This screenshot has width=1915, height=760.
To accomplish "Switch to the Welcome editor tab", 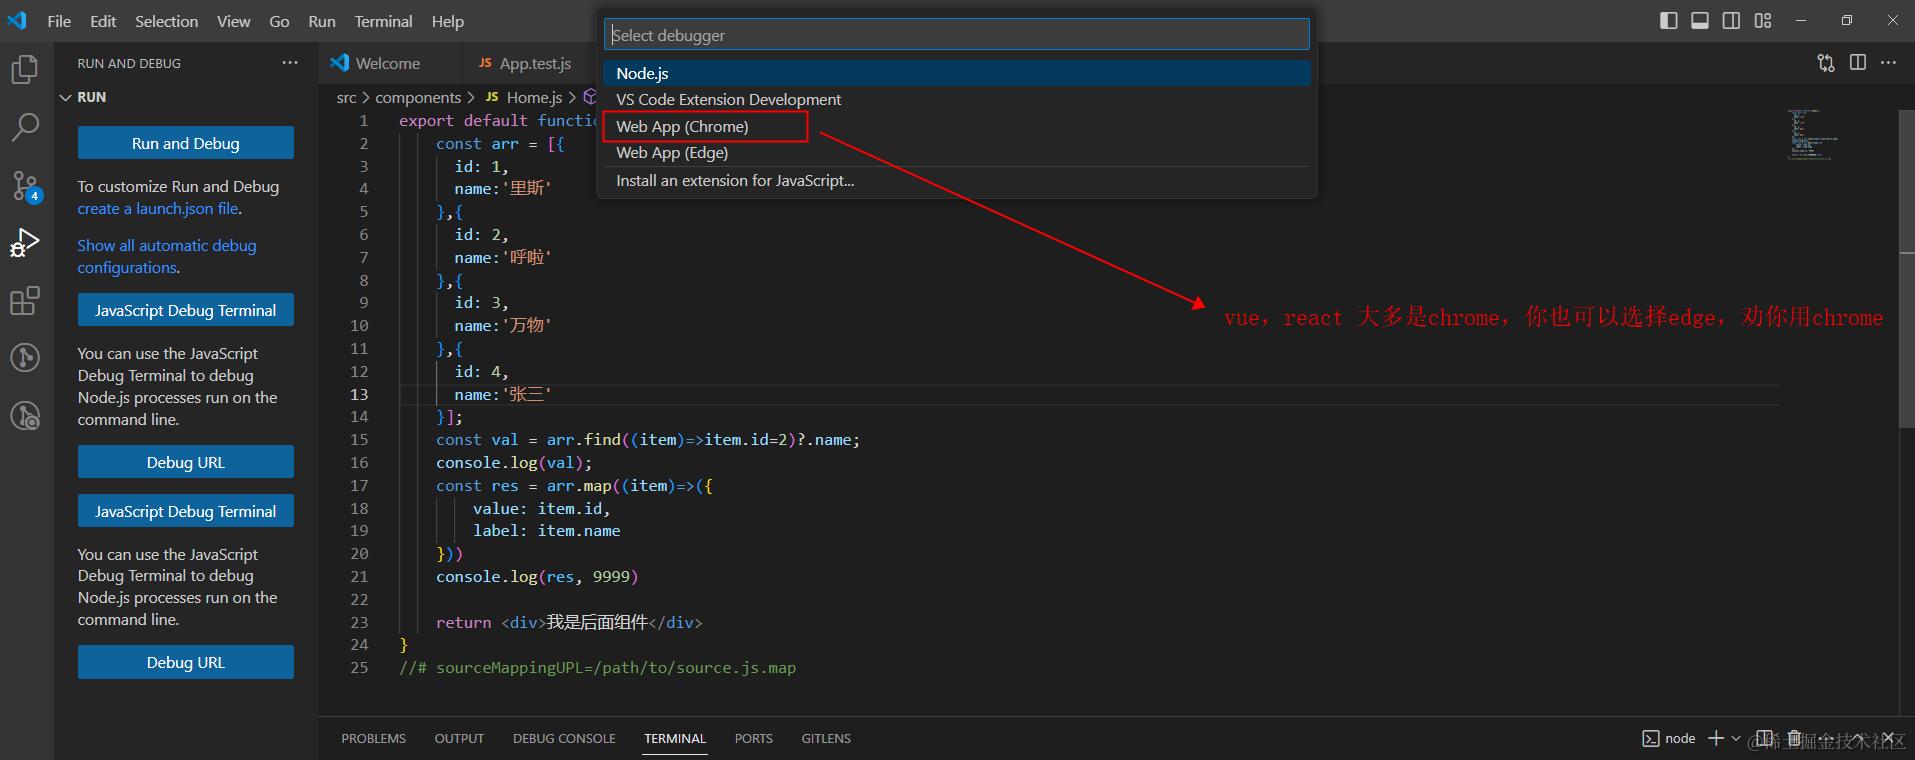I will [389, 63].
